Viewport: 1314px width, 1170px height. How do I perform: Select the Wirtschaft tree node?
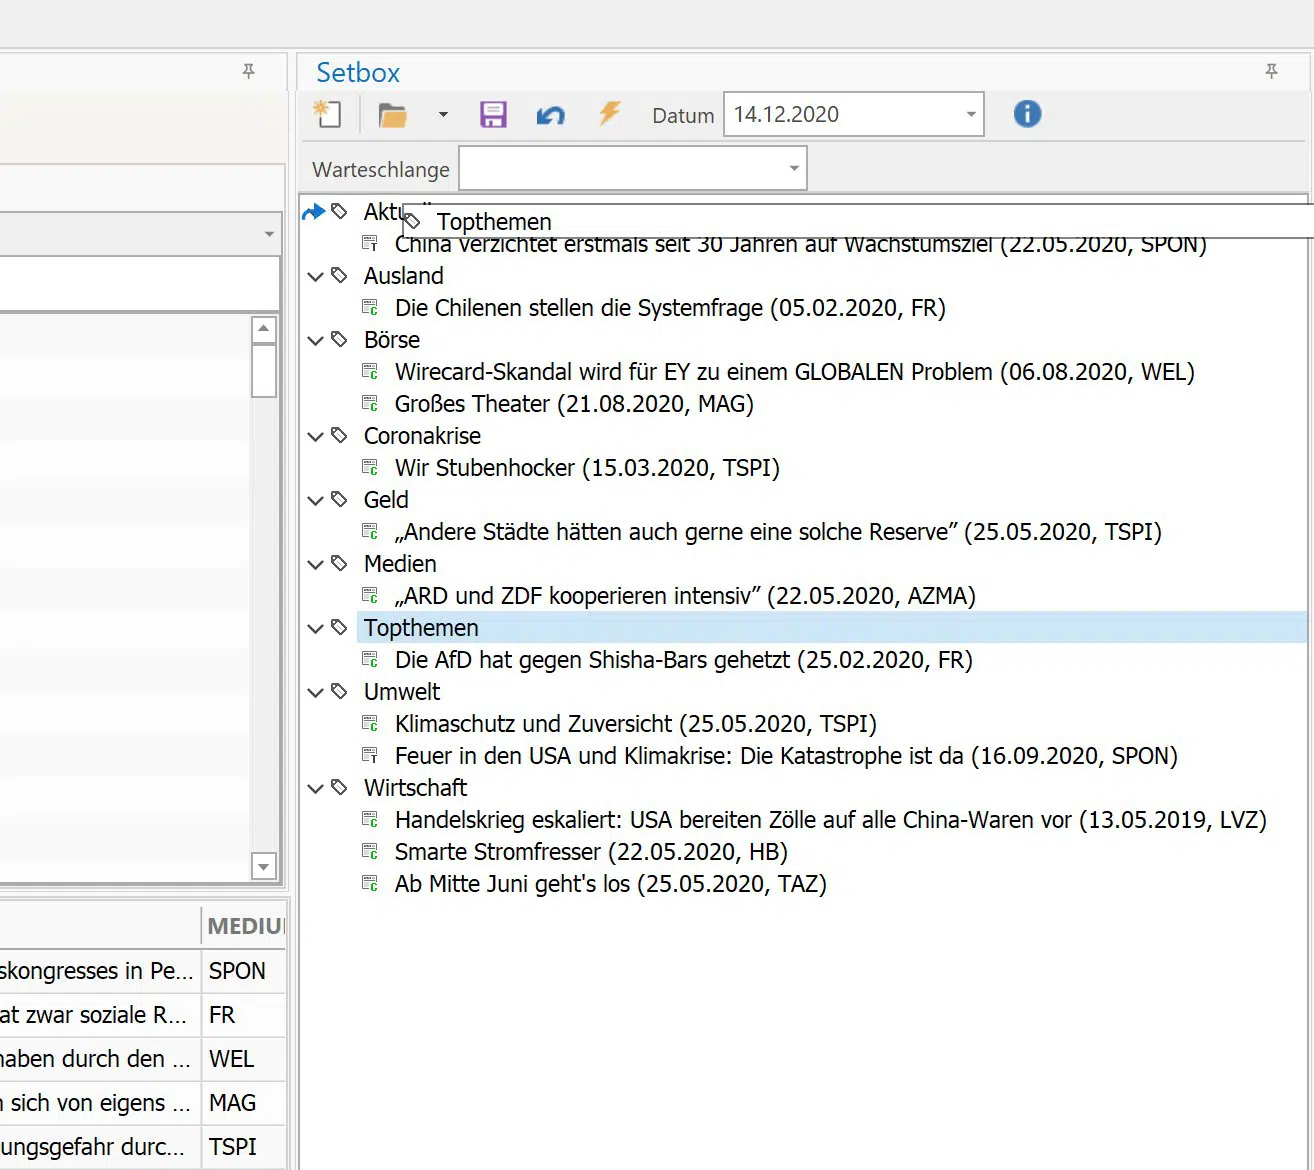click(415, 788)
